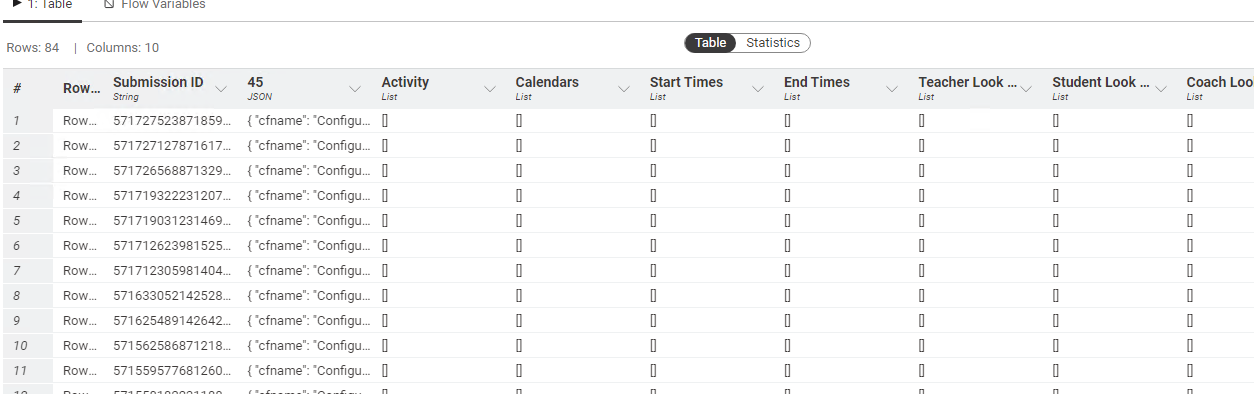1254x394 pixels.
Task: Switch to the 1: Table tab
Action: (x=42, y=5)
